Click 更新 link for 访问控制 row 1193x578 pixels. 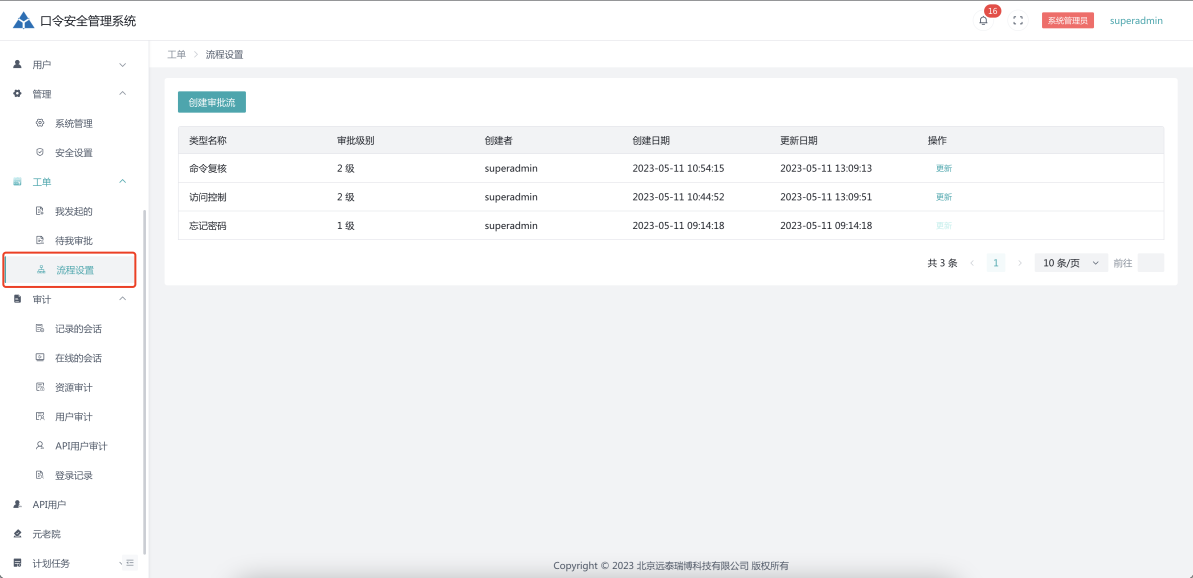[x=943, y=197]
